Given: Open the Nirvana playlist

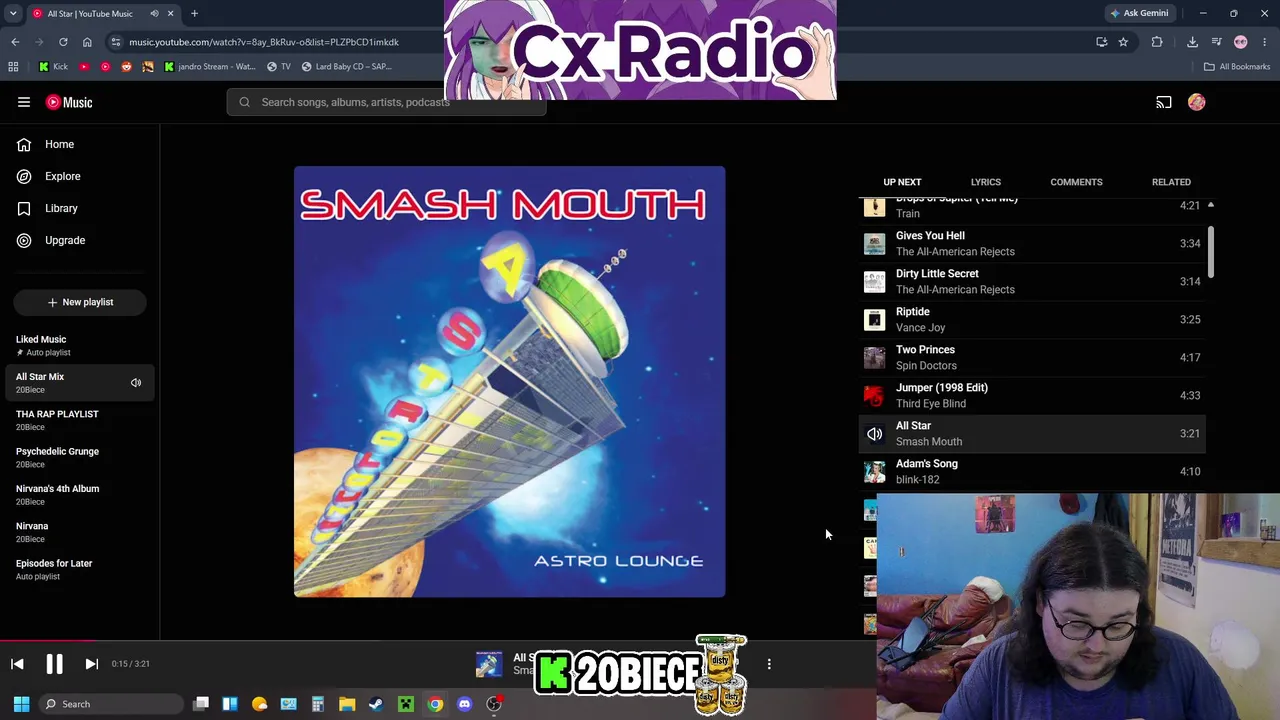Looking at the screenshot, I should click(x=80, y=532).
